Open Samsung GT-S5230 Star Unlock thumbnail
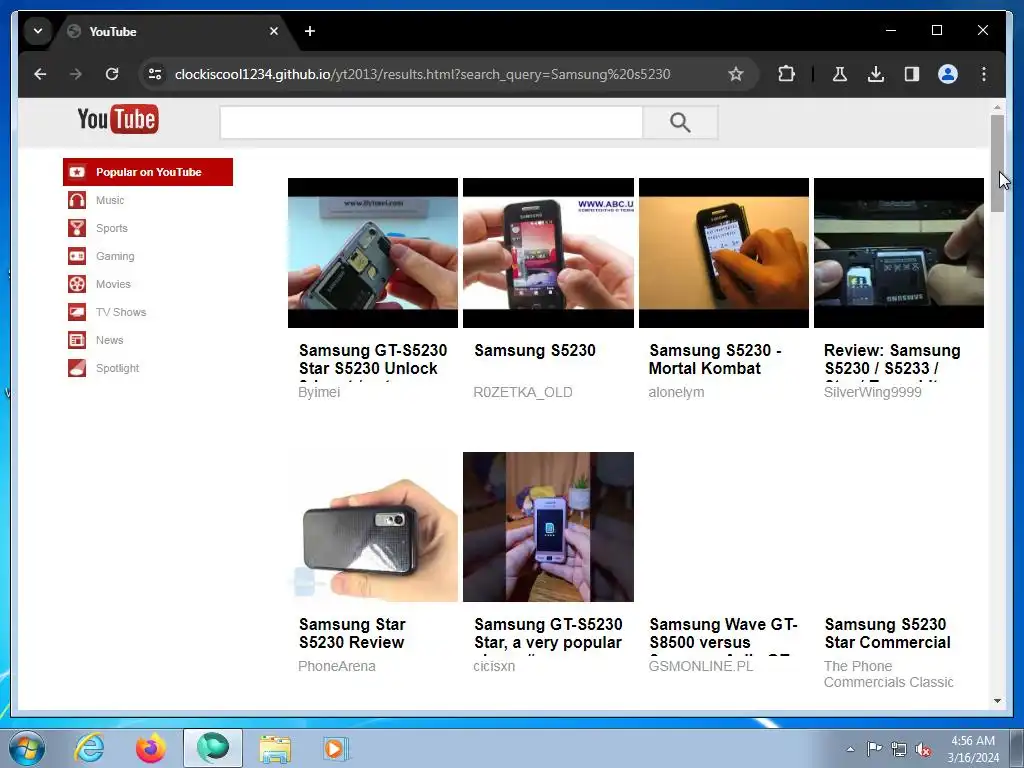This screenshot has width=1024, height=768. tap(373, 253)
